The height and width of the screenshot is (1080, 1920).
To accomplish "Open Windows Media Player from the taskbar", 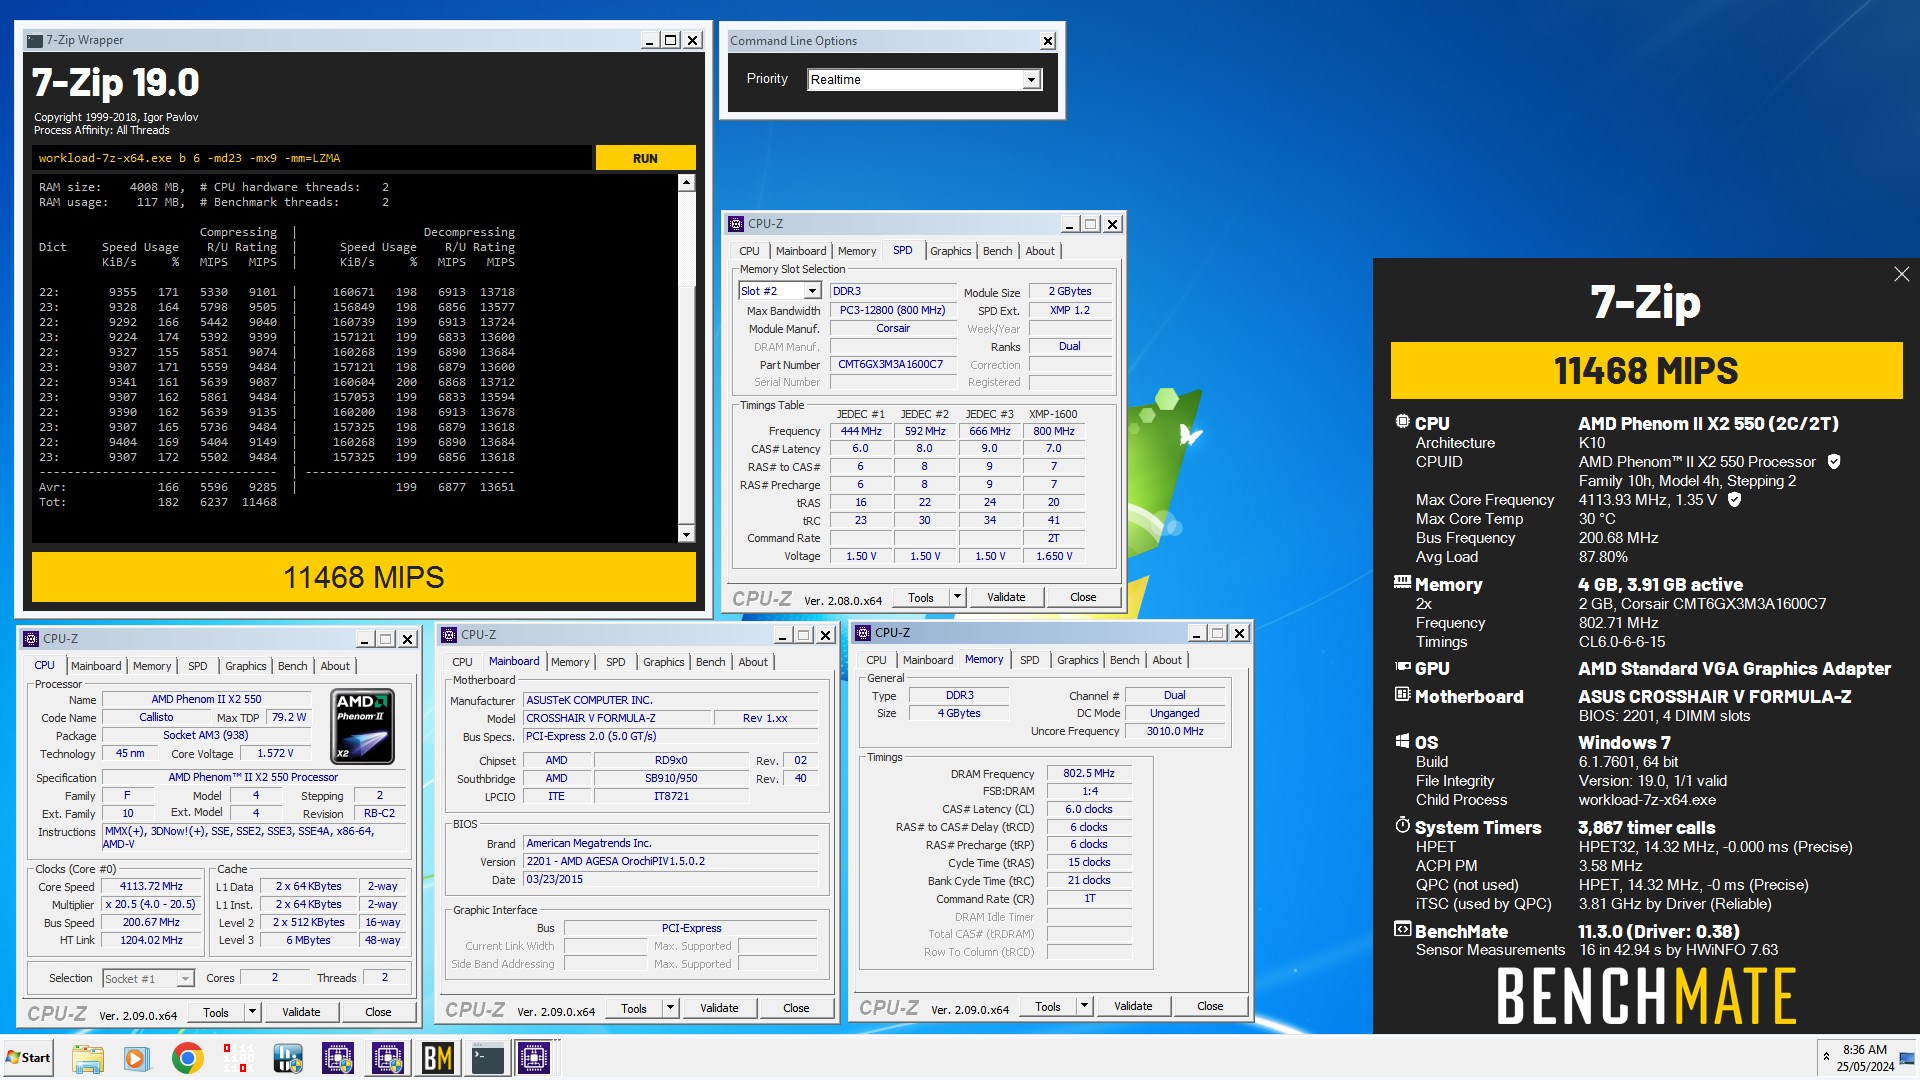I will tap(137, 1057).
